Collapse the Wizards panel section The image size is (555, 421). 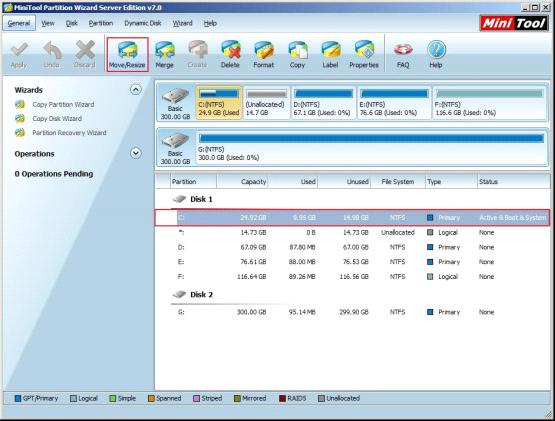pos(136,90)
